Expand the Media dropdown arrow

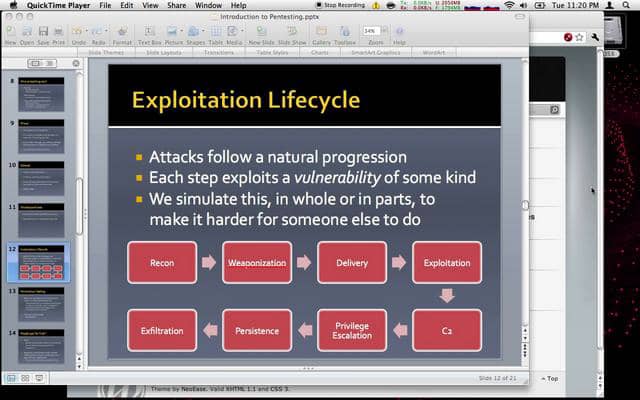[242, 31]
